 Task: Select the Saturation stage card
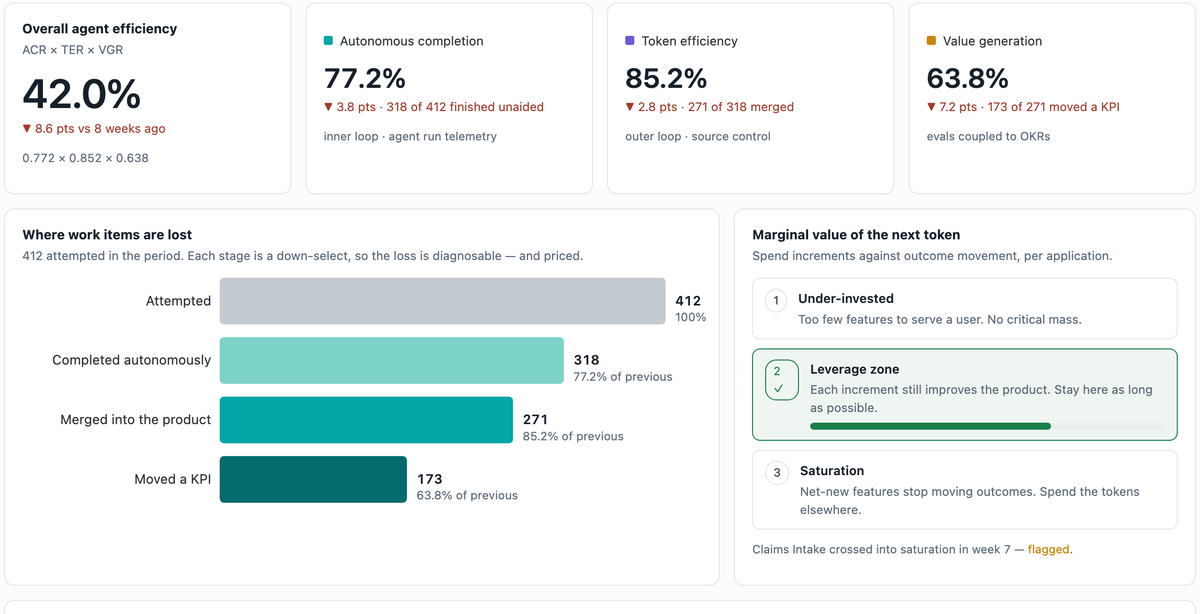964,490
